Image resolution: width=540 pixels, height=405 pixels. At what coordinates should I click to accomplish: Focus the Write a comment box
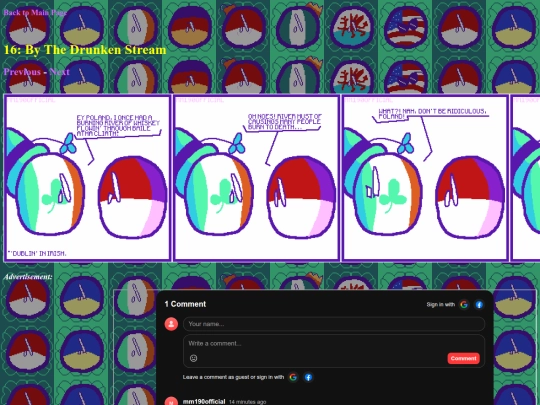[x=334, y=351]
